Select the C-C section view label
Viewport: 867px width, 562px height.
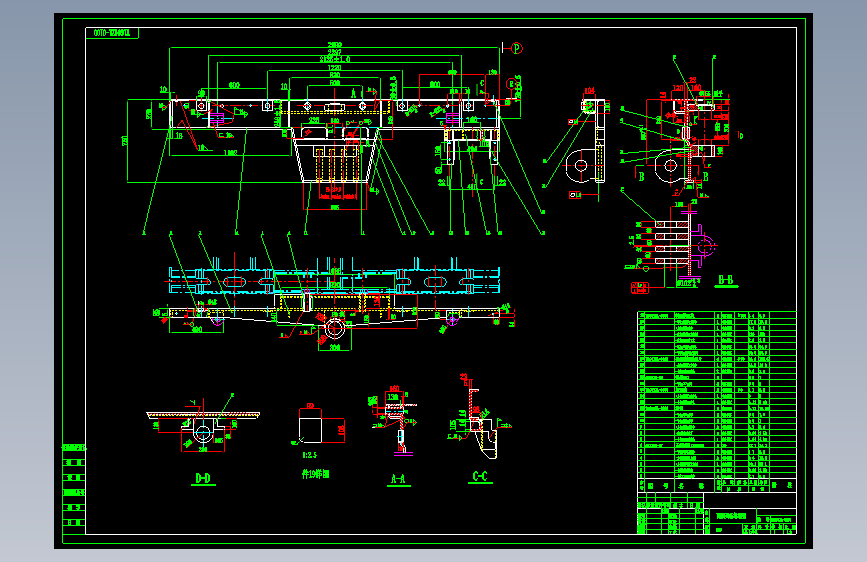(480, 477)
